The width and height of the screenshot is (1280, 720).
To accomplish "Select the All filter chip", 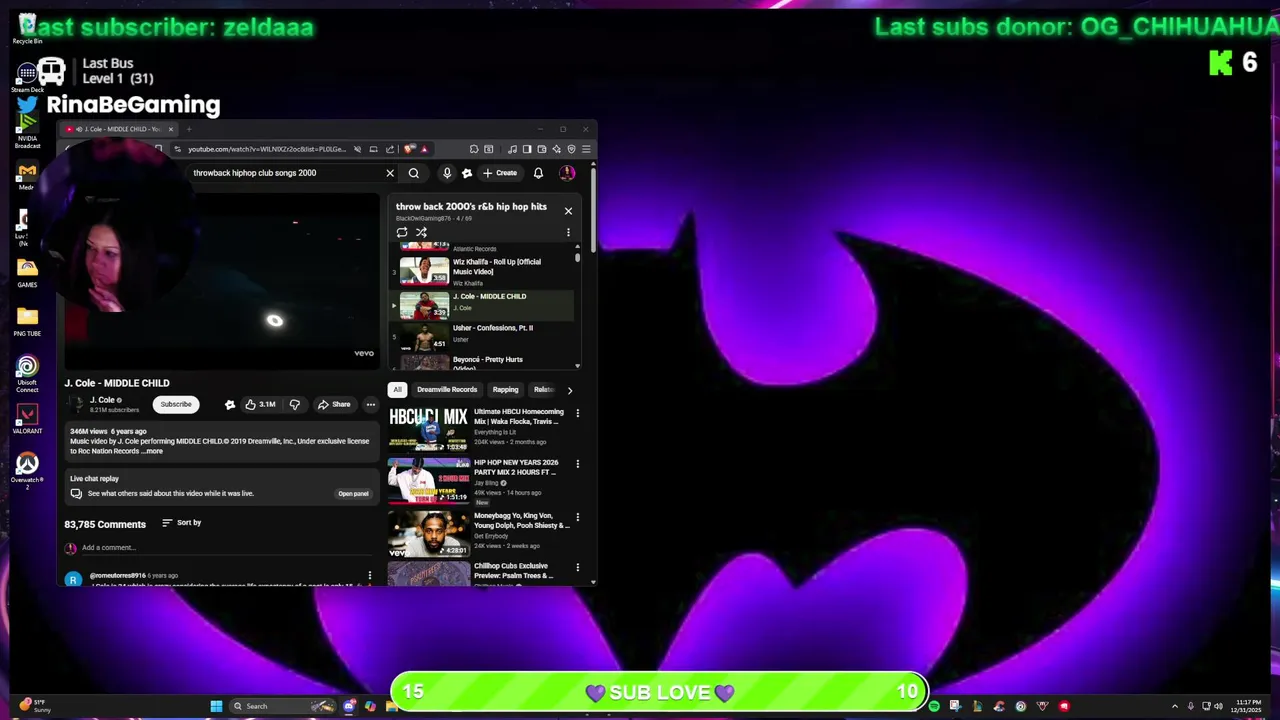I will (x=397, y=390).
